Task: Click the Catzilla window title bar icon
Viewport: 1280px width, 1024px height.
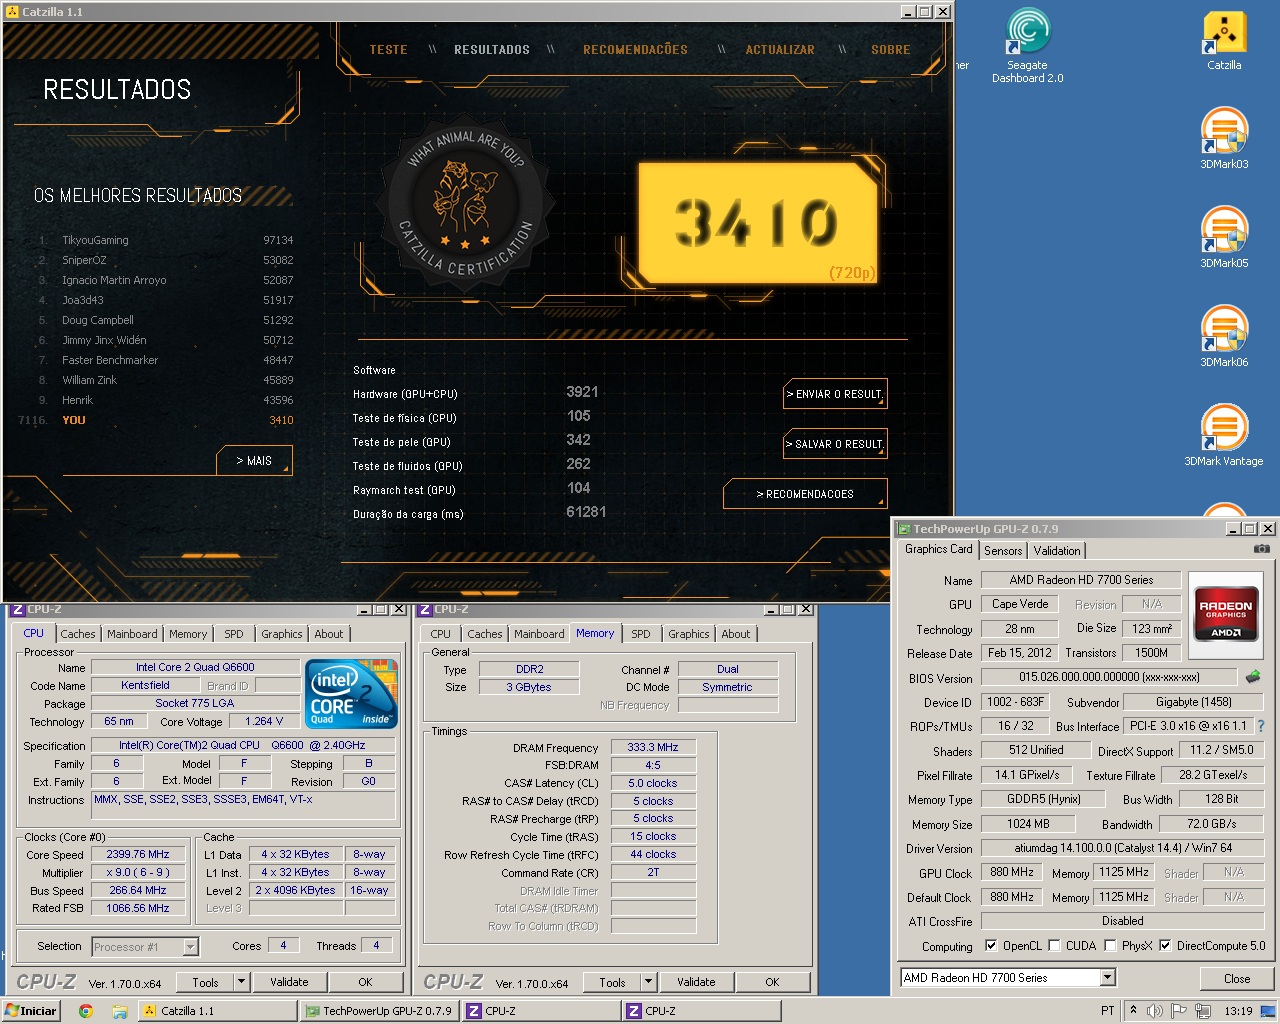Action: tap(12, 11)
